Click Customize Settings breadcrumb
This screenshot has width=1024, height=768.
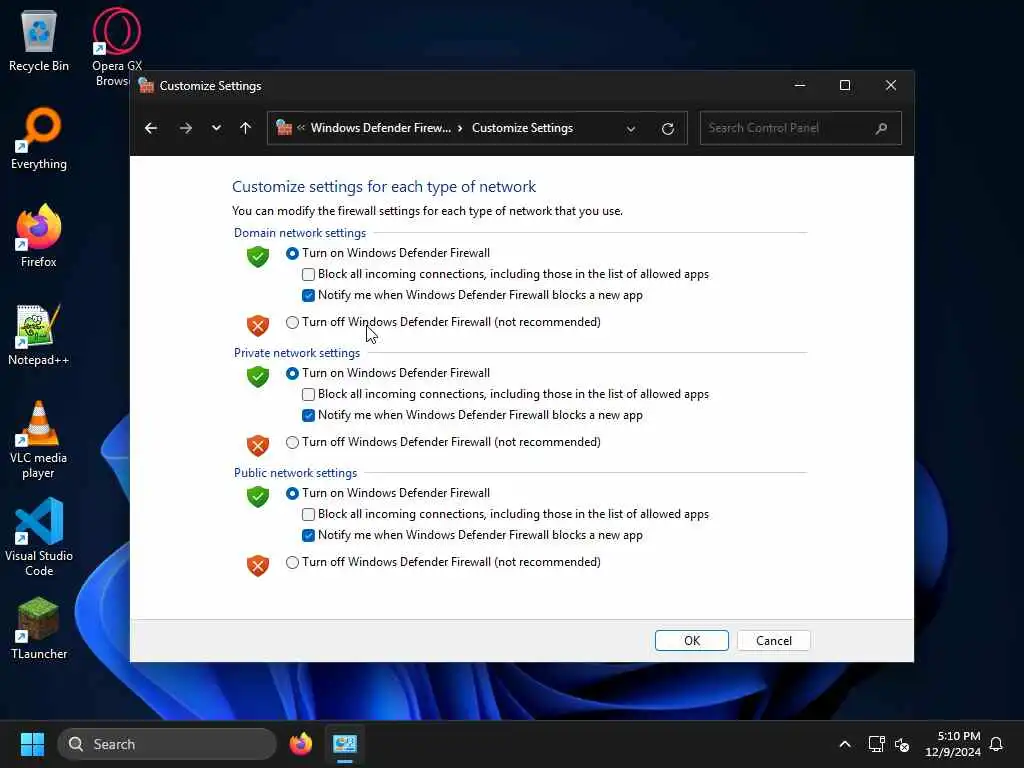[x=522, y=128]
